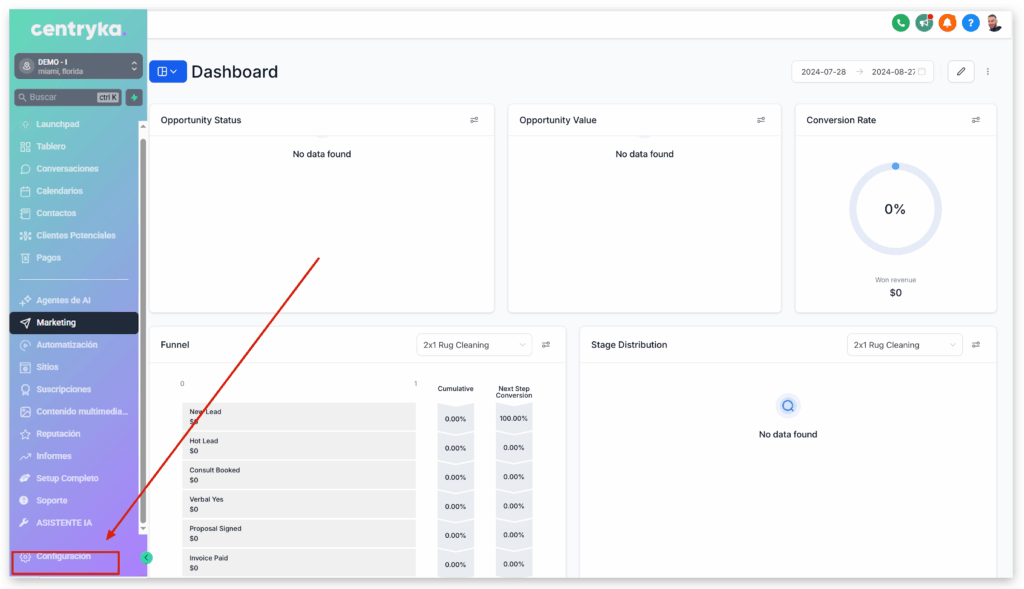Open the orange notifications bell
Screen dimensions: 1024x589
[947, 23]
